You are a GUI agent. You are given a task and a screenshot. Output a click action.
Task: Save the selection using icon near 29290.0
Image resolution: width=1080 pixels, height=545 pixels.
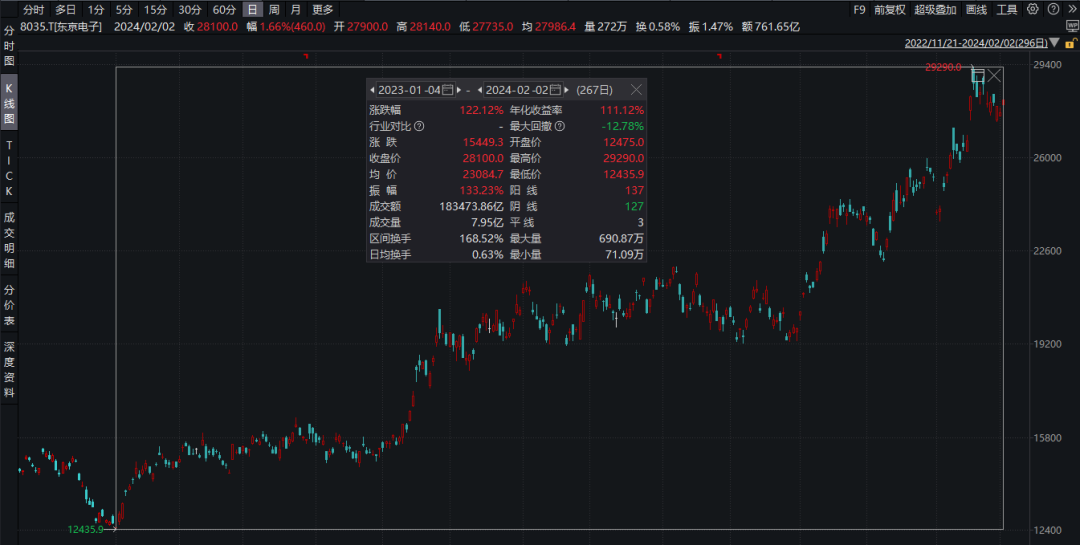[x=978, y=75]
